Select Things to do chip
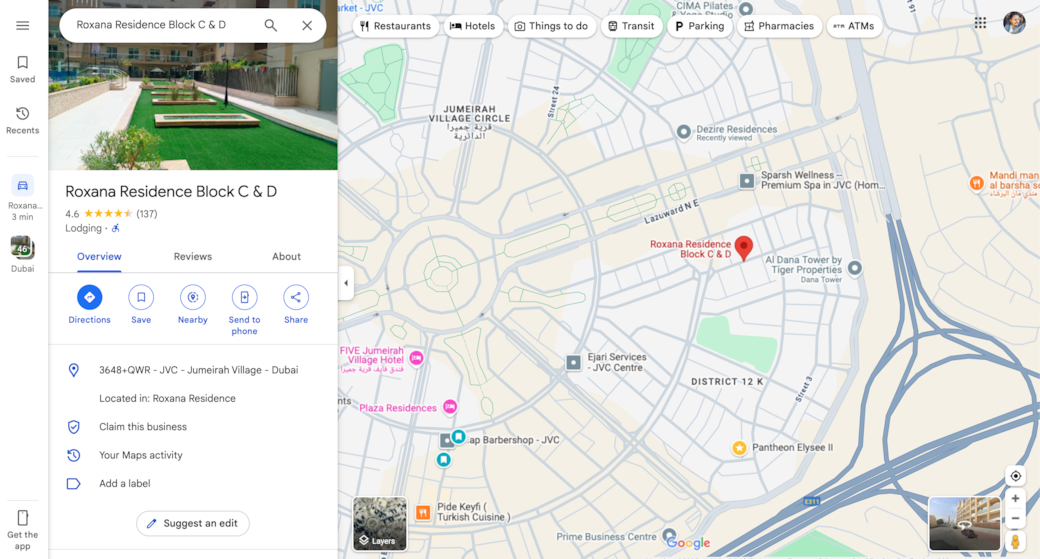This screenshot has width=1040, height=559. 551,26
